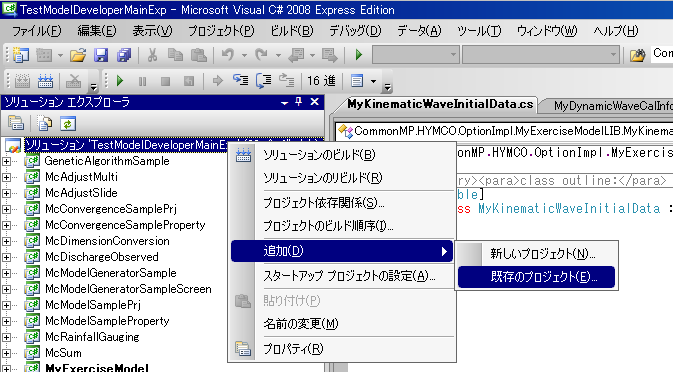Toggle the hexadecimal 16進 display button
Screen dimensions: 673x372
point(321,81)
